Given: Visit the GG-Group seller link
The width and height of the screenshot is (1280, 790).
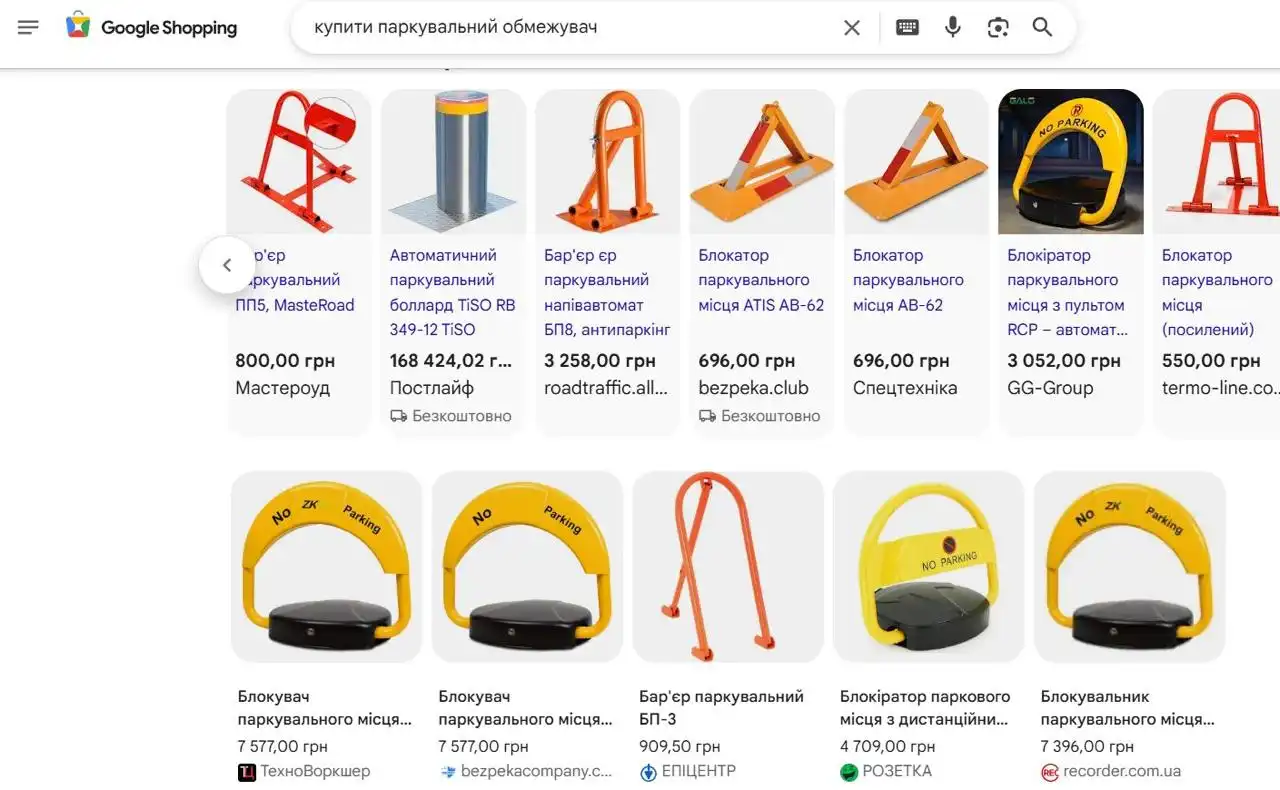Looking at the screenshot, I should tap(1049, 387).
